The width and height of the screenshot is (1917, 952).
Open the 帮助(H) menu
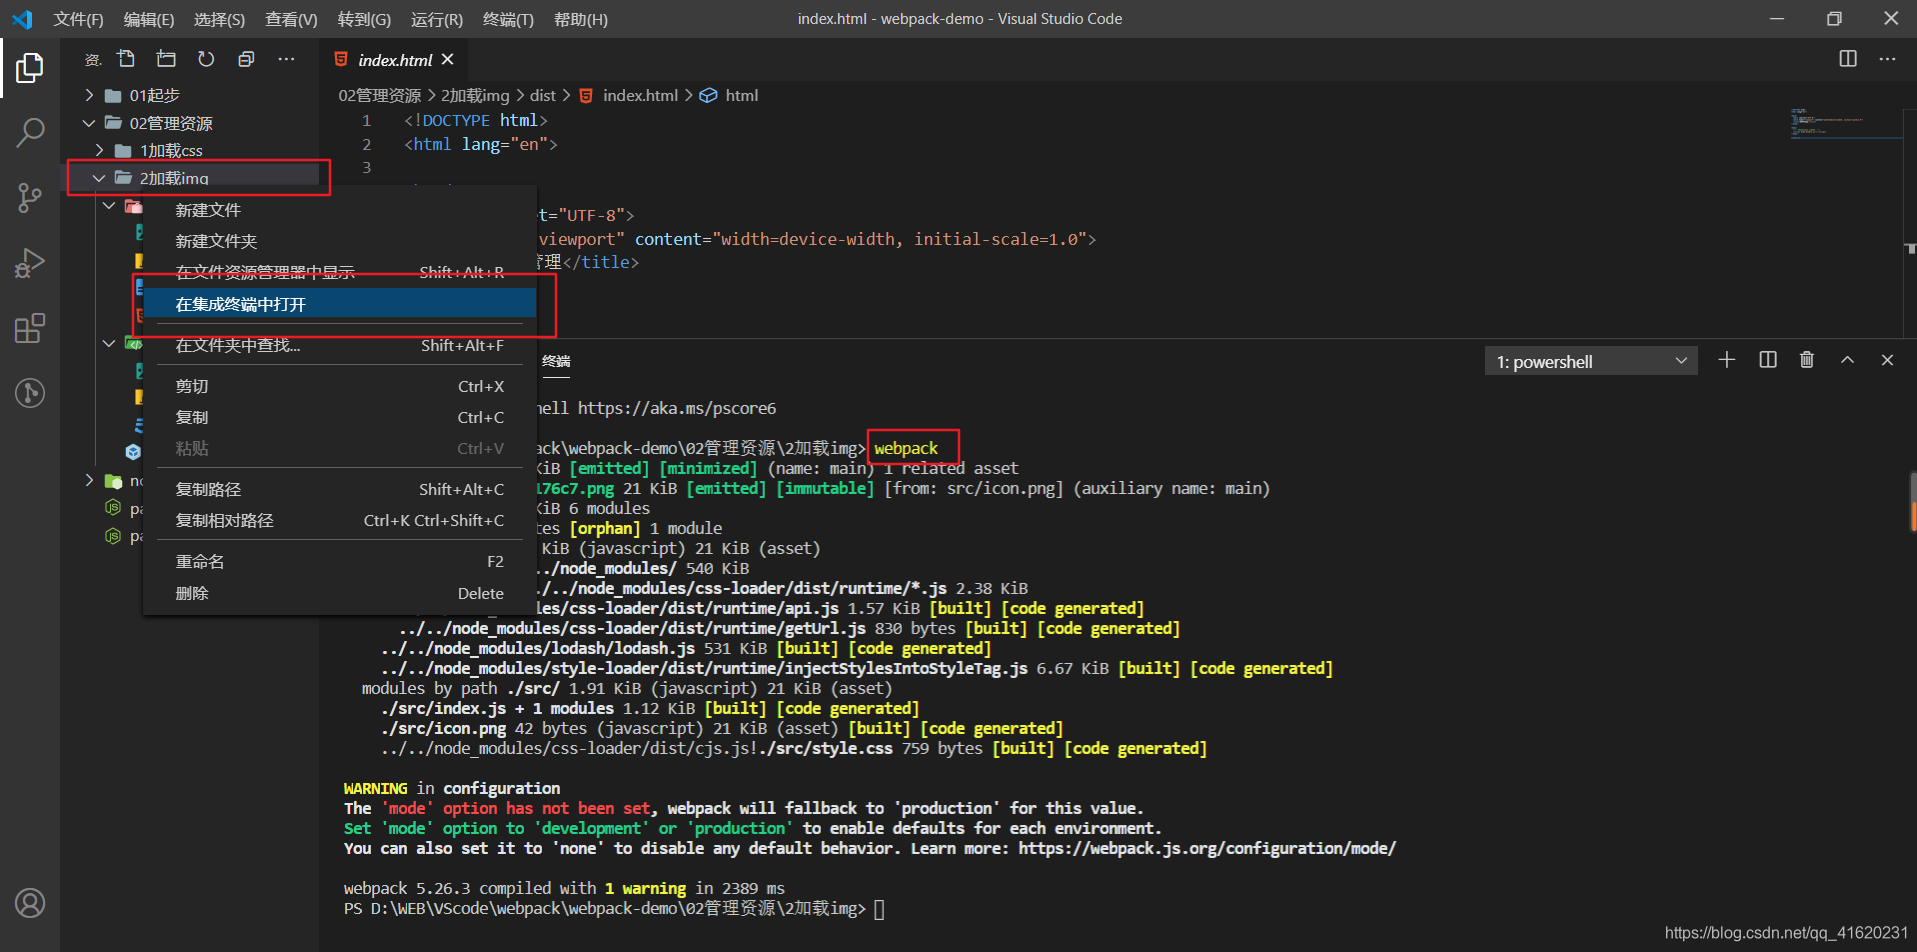tap(581, 19)
